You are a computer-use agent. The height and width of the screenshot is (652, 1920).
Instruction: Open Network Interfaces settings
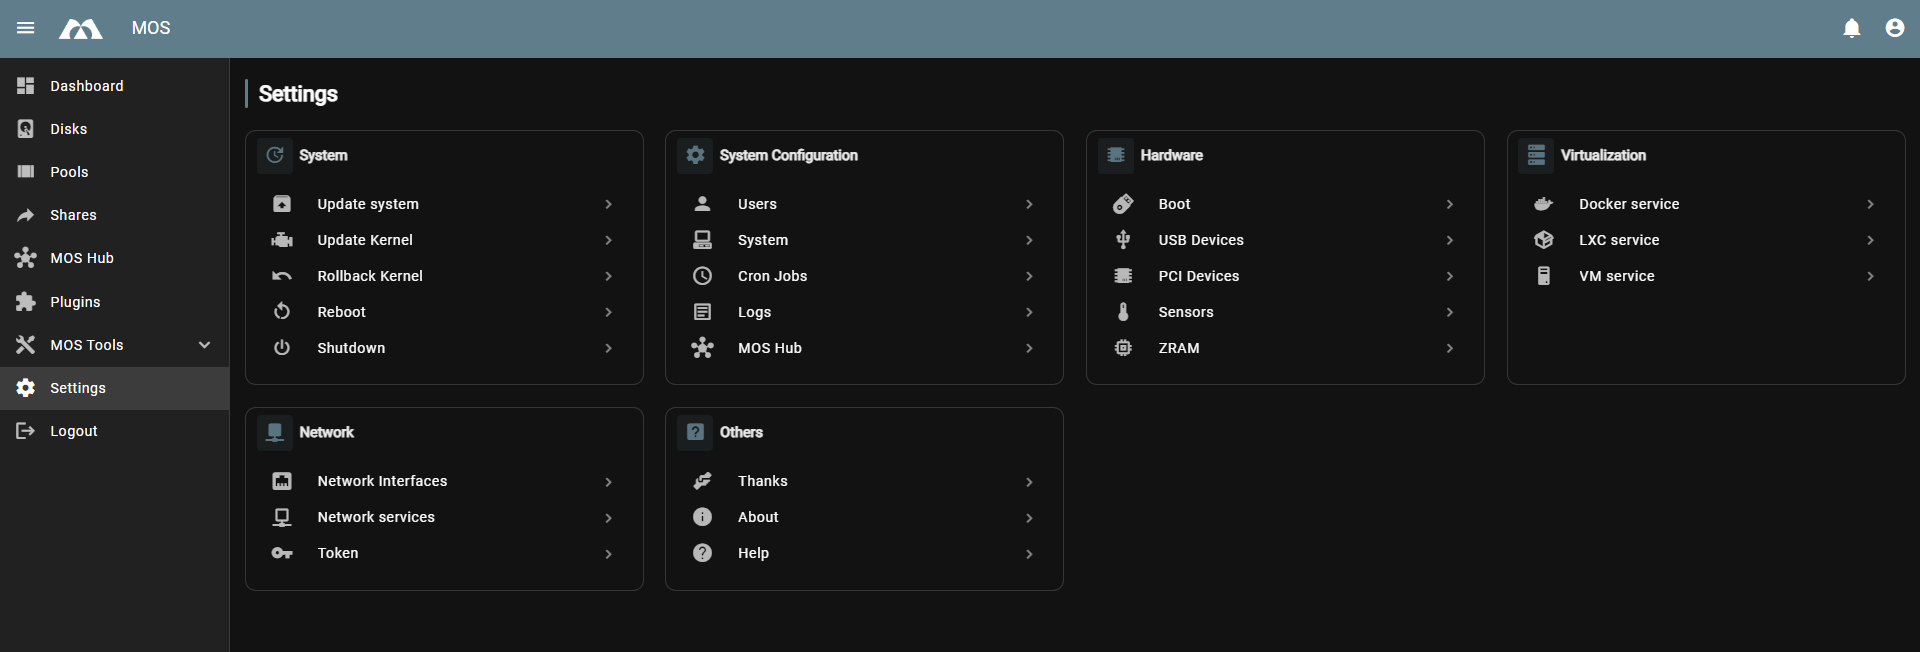point(382,481)
